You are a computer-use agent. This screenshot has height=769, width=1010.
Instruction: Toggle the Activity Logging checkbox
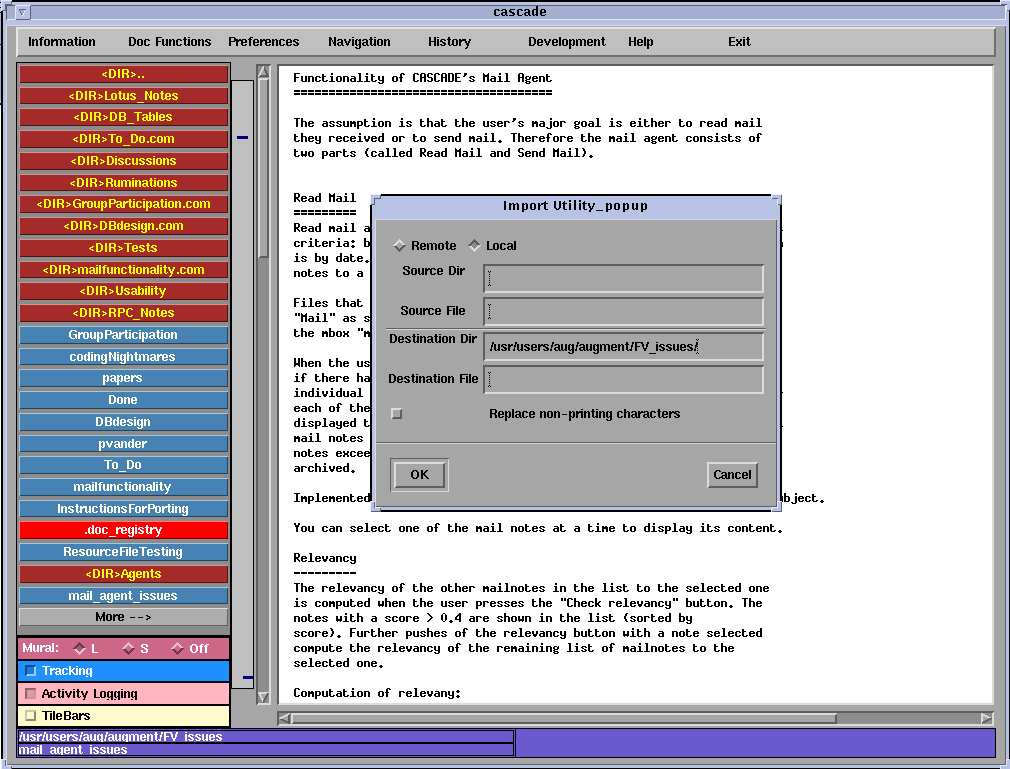pos(30,694)
